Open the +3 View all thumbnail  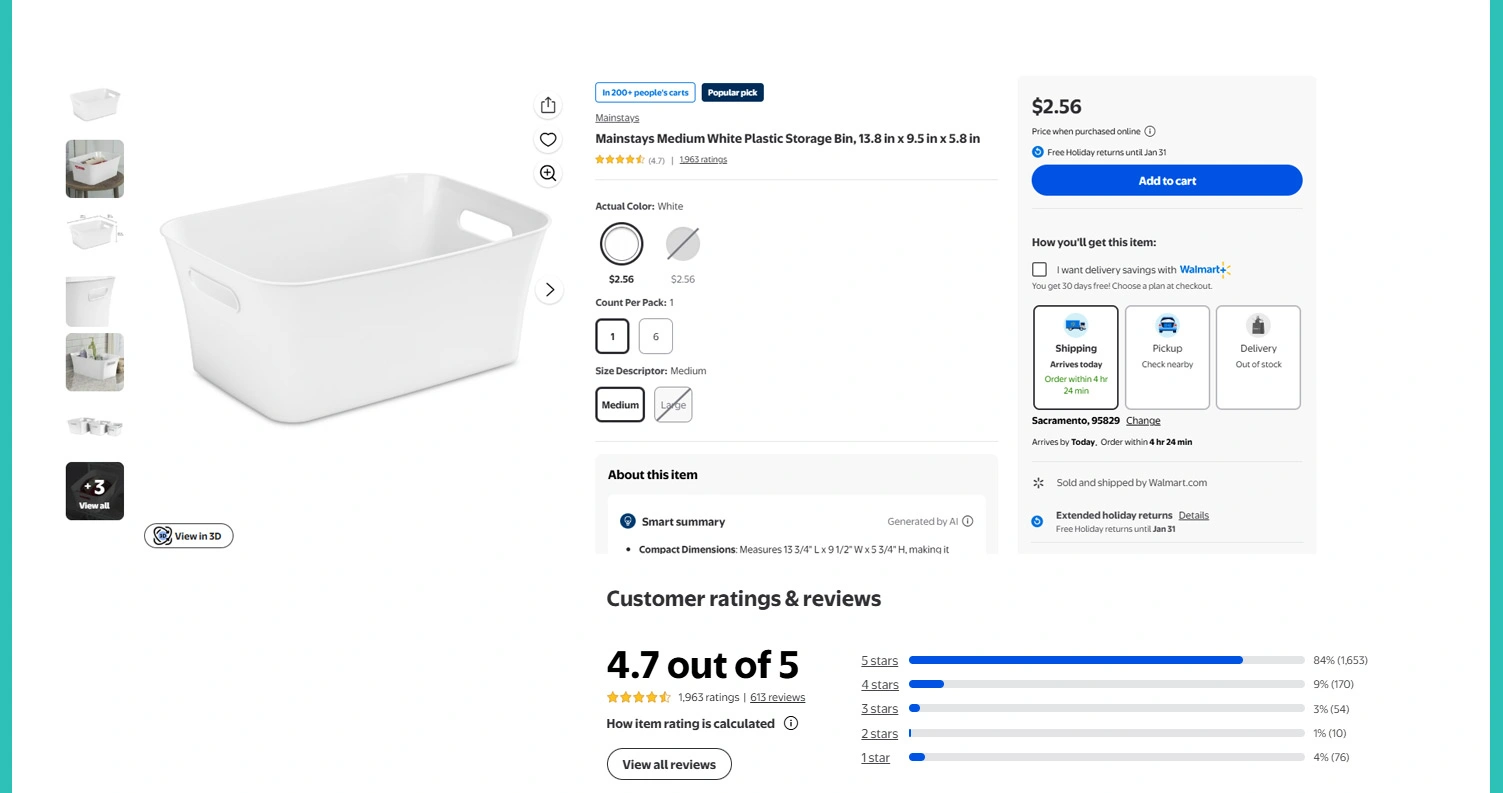coord(95,491)
